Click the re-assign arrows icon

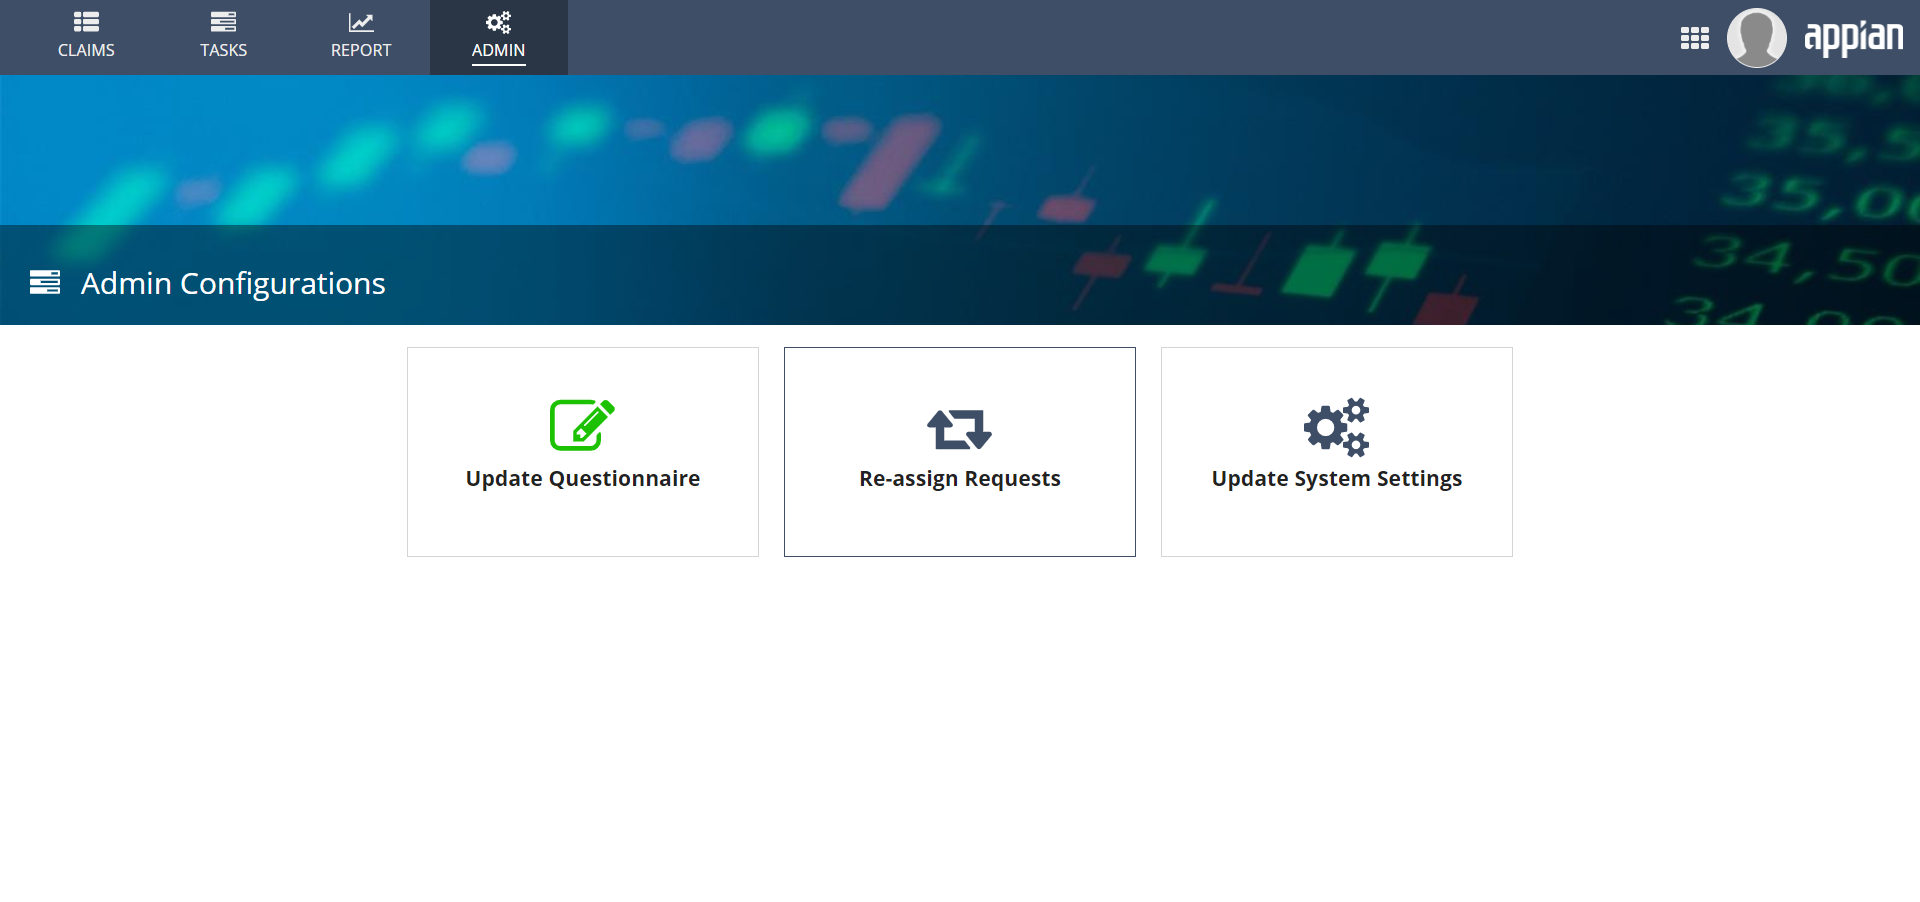[x=959, y=429]
